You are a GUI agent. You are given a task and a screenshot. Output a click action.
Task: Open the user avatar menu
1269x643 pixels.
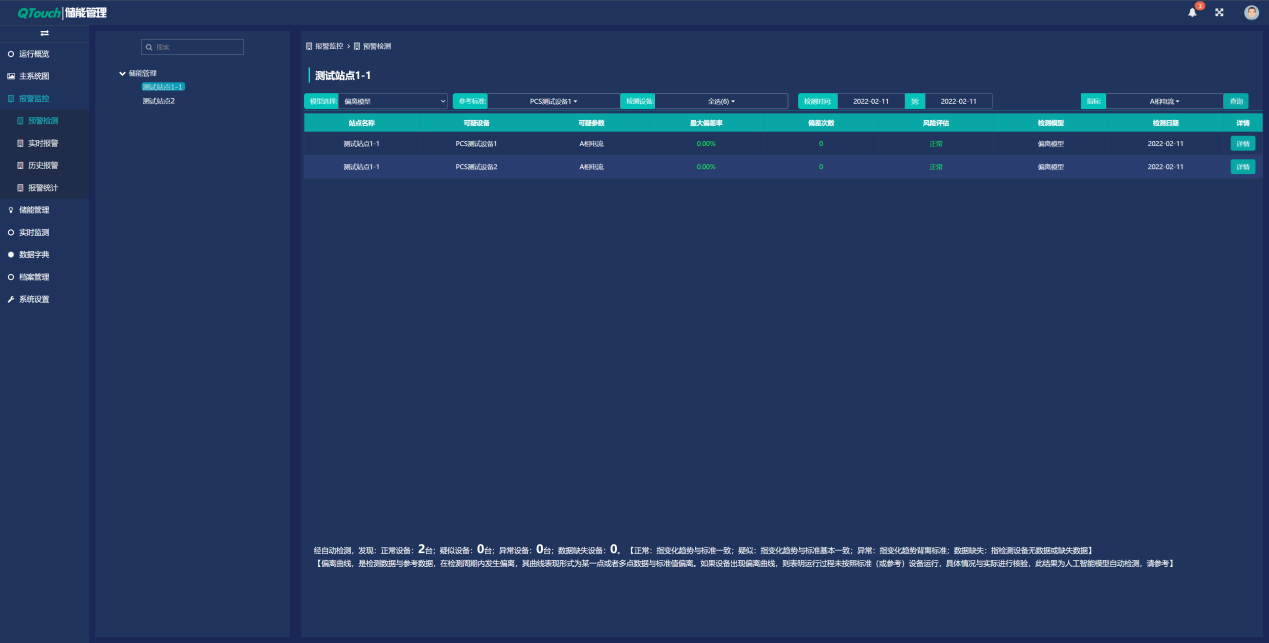[1251, 13]
